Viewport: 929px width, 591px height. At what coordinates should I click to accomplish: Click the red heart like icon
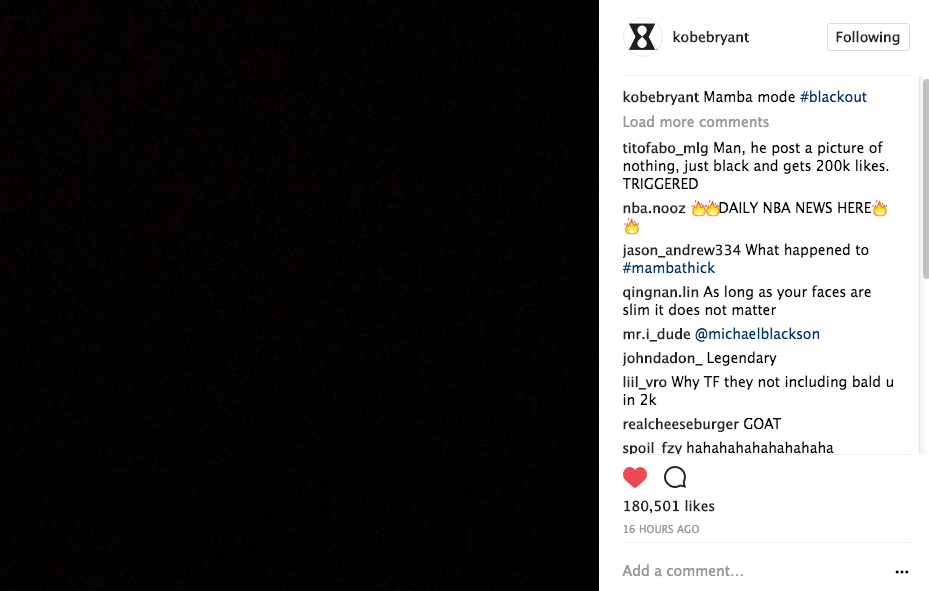tap(635, 477)
